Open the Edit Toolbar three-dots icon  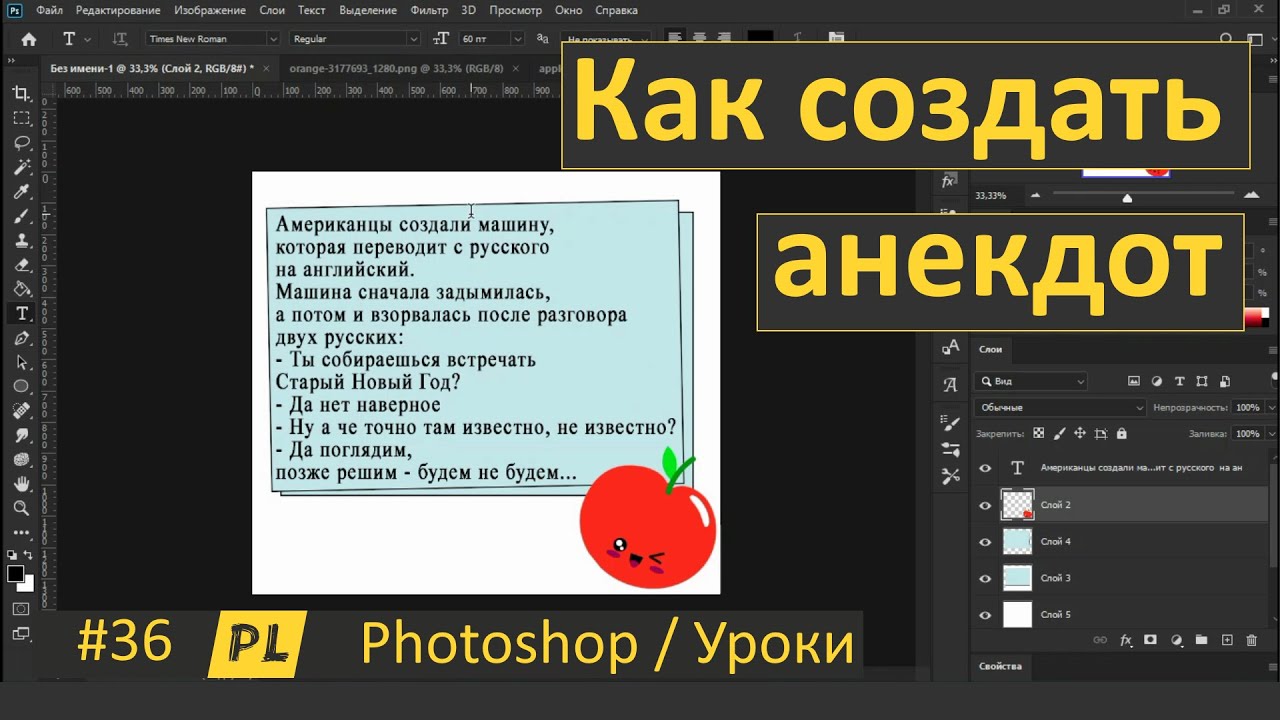[x=21, y=533]
